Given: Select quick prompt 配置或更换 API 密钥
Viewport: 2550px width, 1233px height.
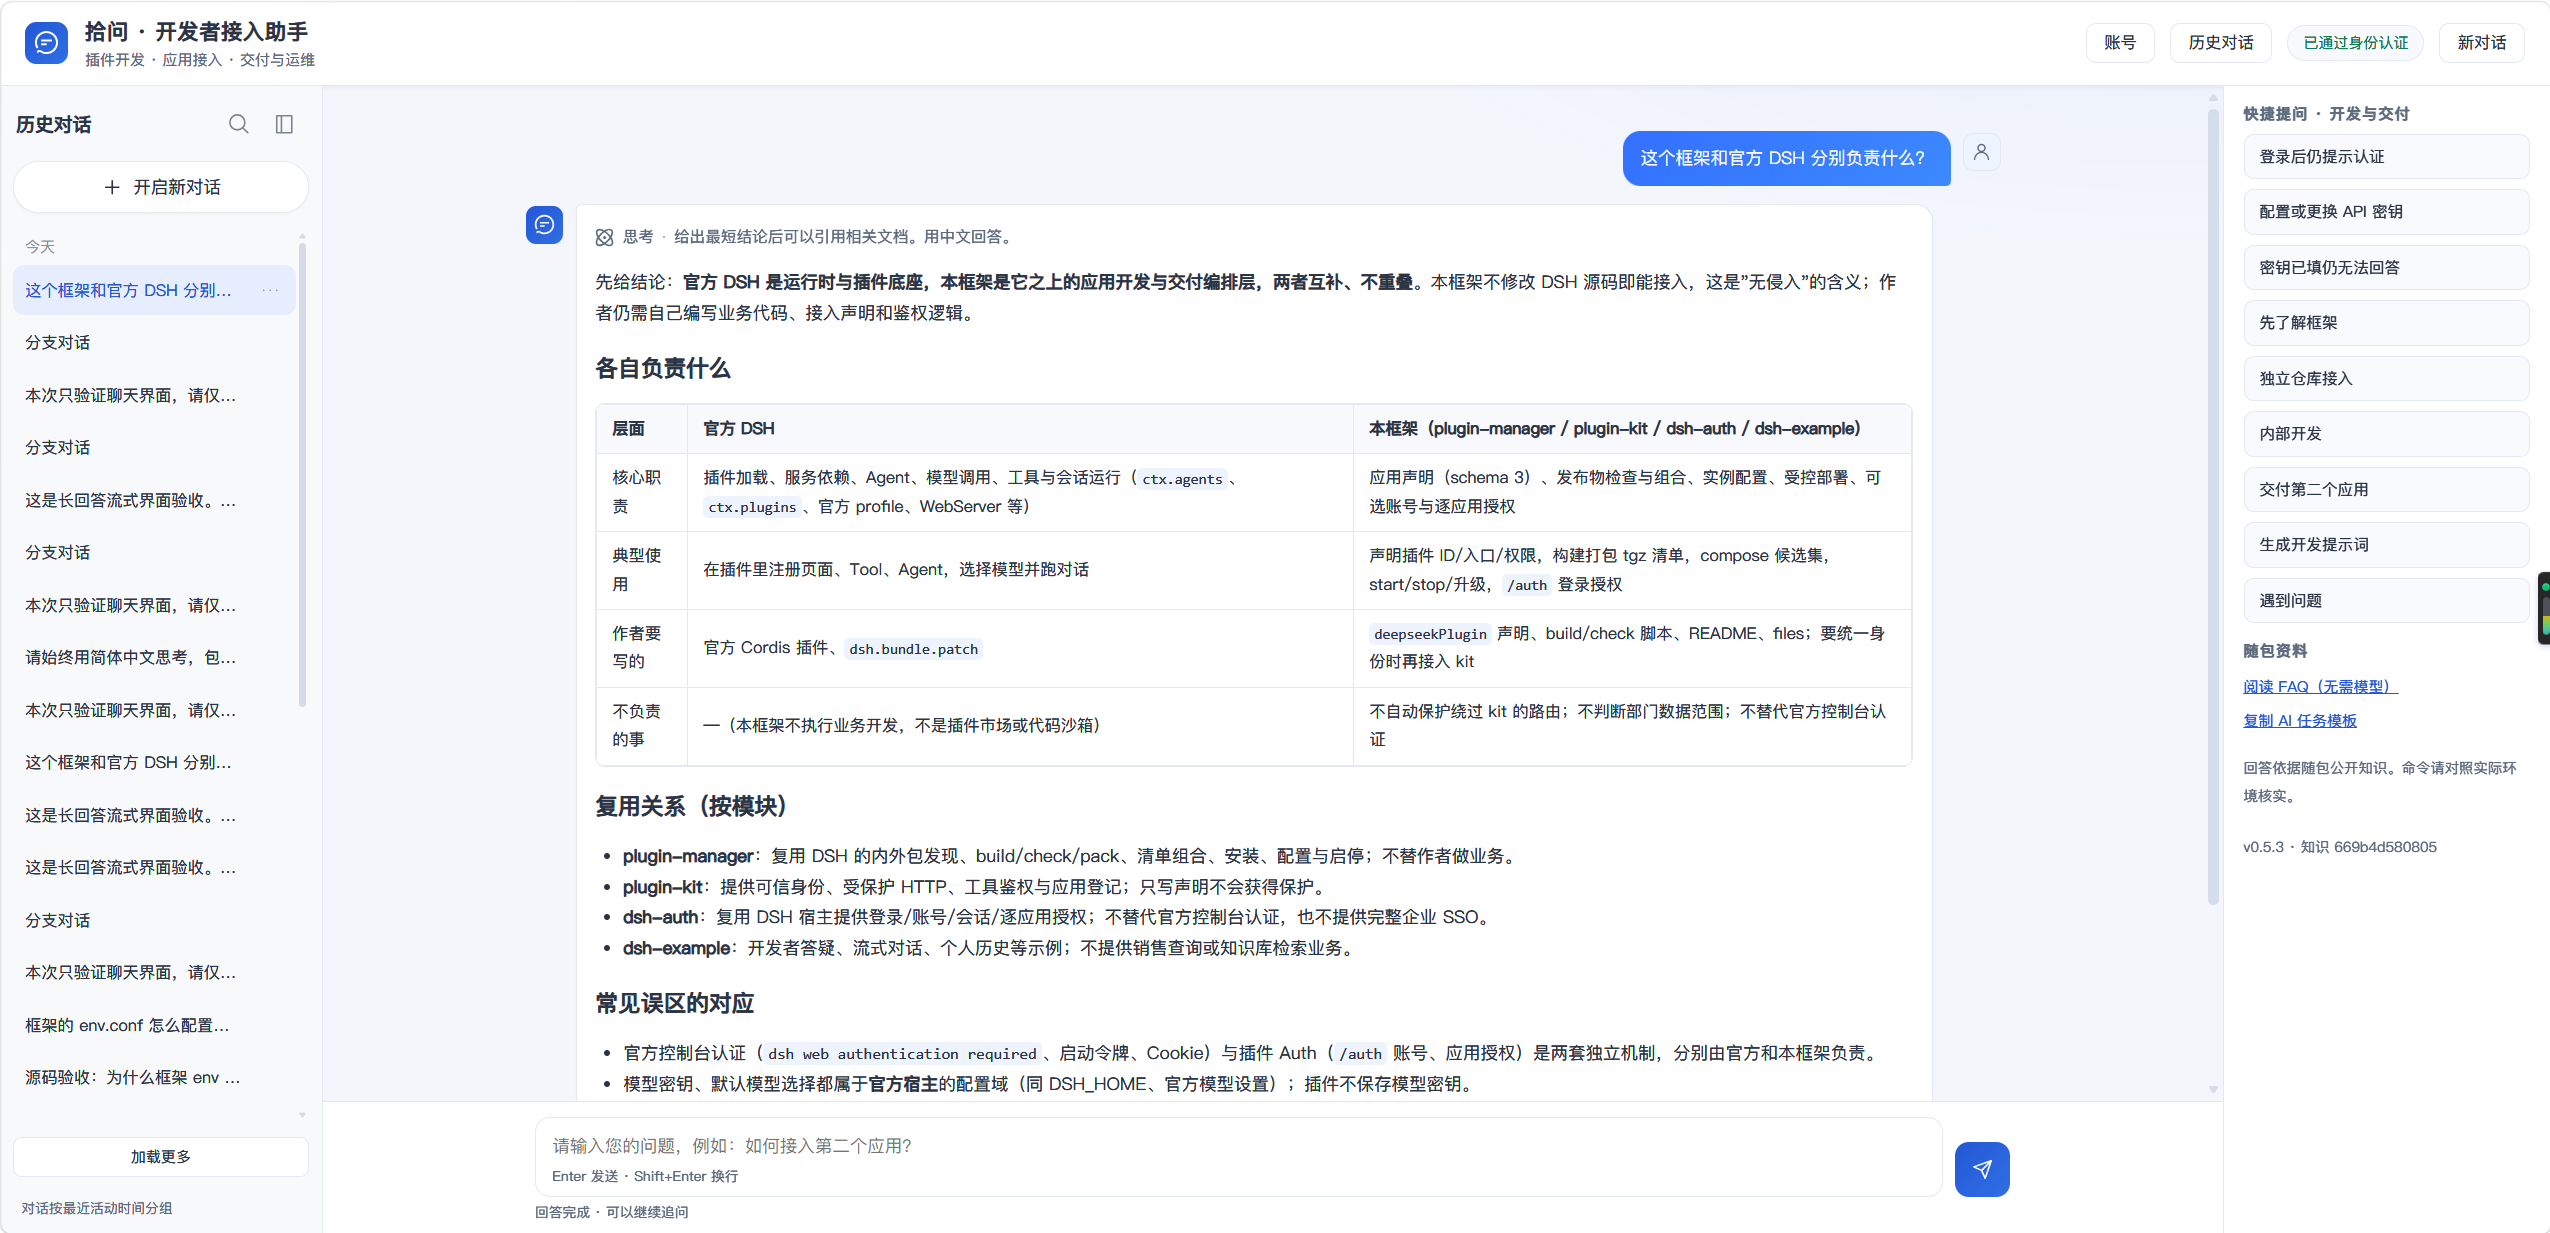Looking at the screenshot, I should 2386,212.
